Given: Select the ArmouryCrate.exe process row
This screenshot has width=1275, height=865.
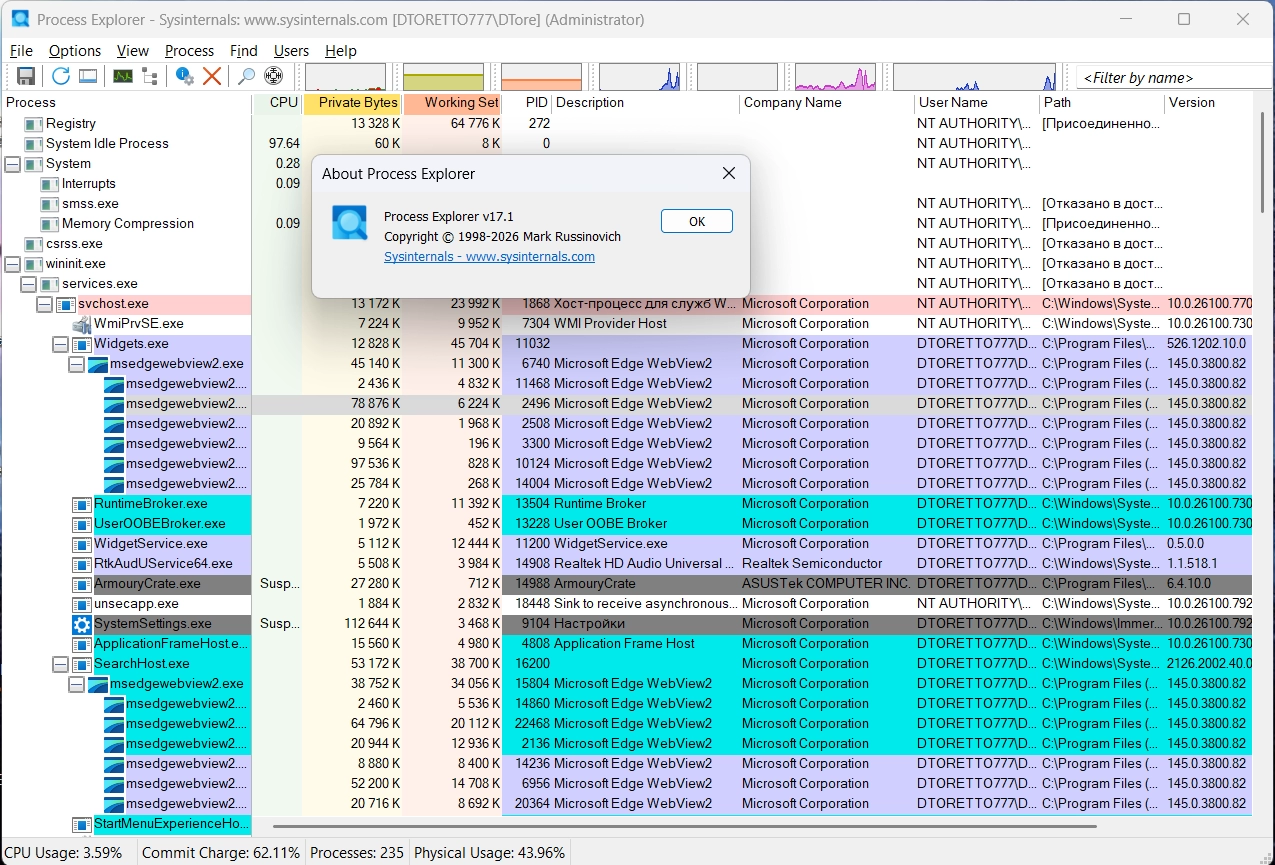Looking at the screenshot, I should 147,584.
